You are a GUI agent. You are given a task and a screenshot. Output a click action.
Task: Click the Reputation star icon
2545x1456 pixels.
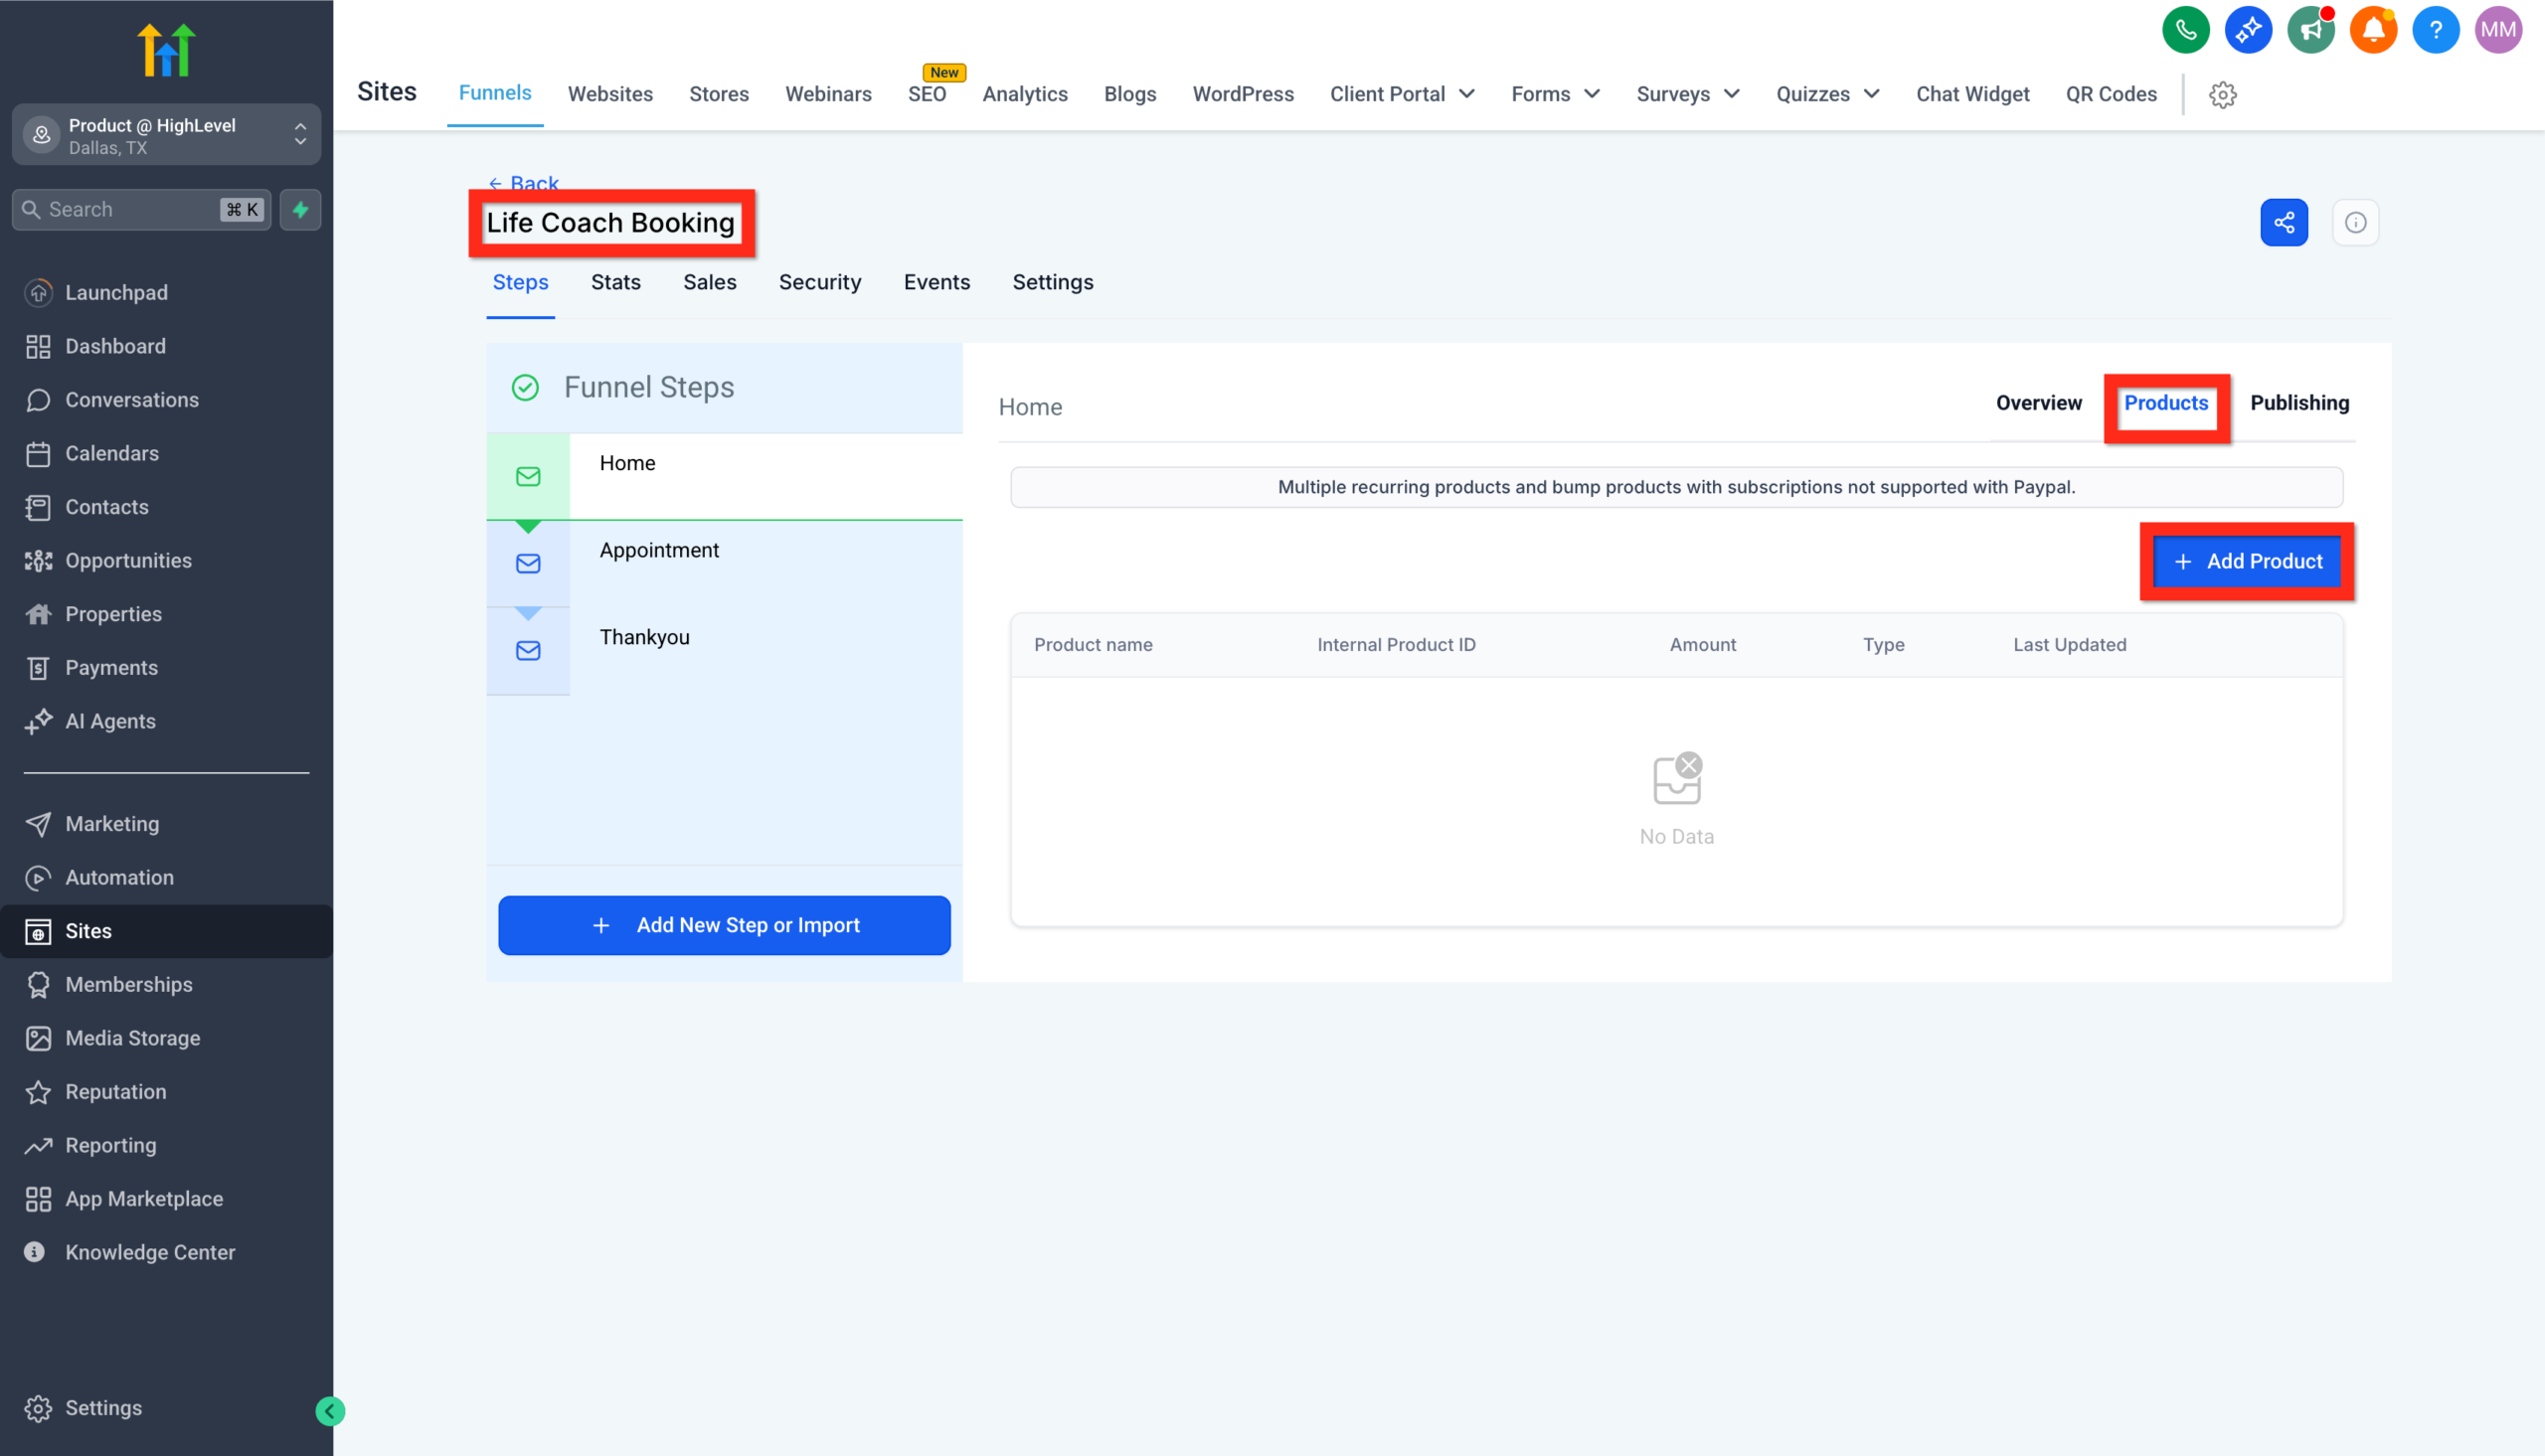[x=38, y=1091]
